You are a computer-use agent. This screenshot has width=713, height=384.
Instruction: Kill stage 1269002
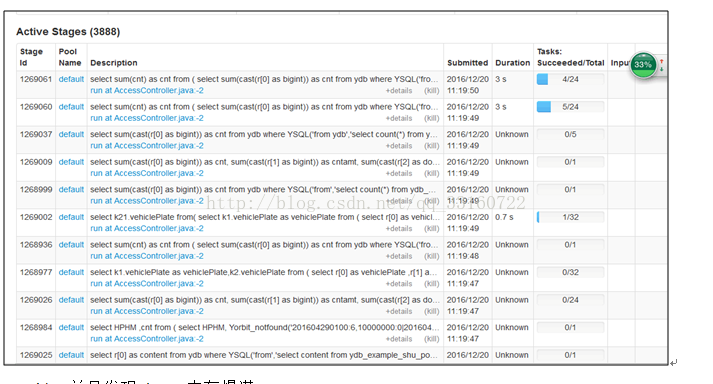pos(432,228)
